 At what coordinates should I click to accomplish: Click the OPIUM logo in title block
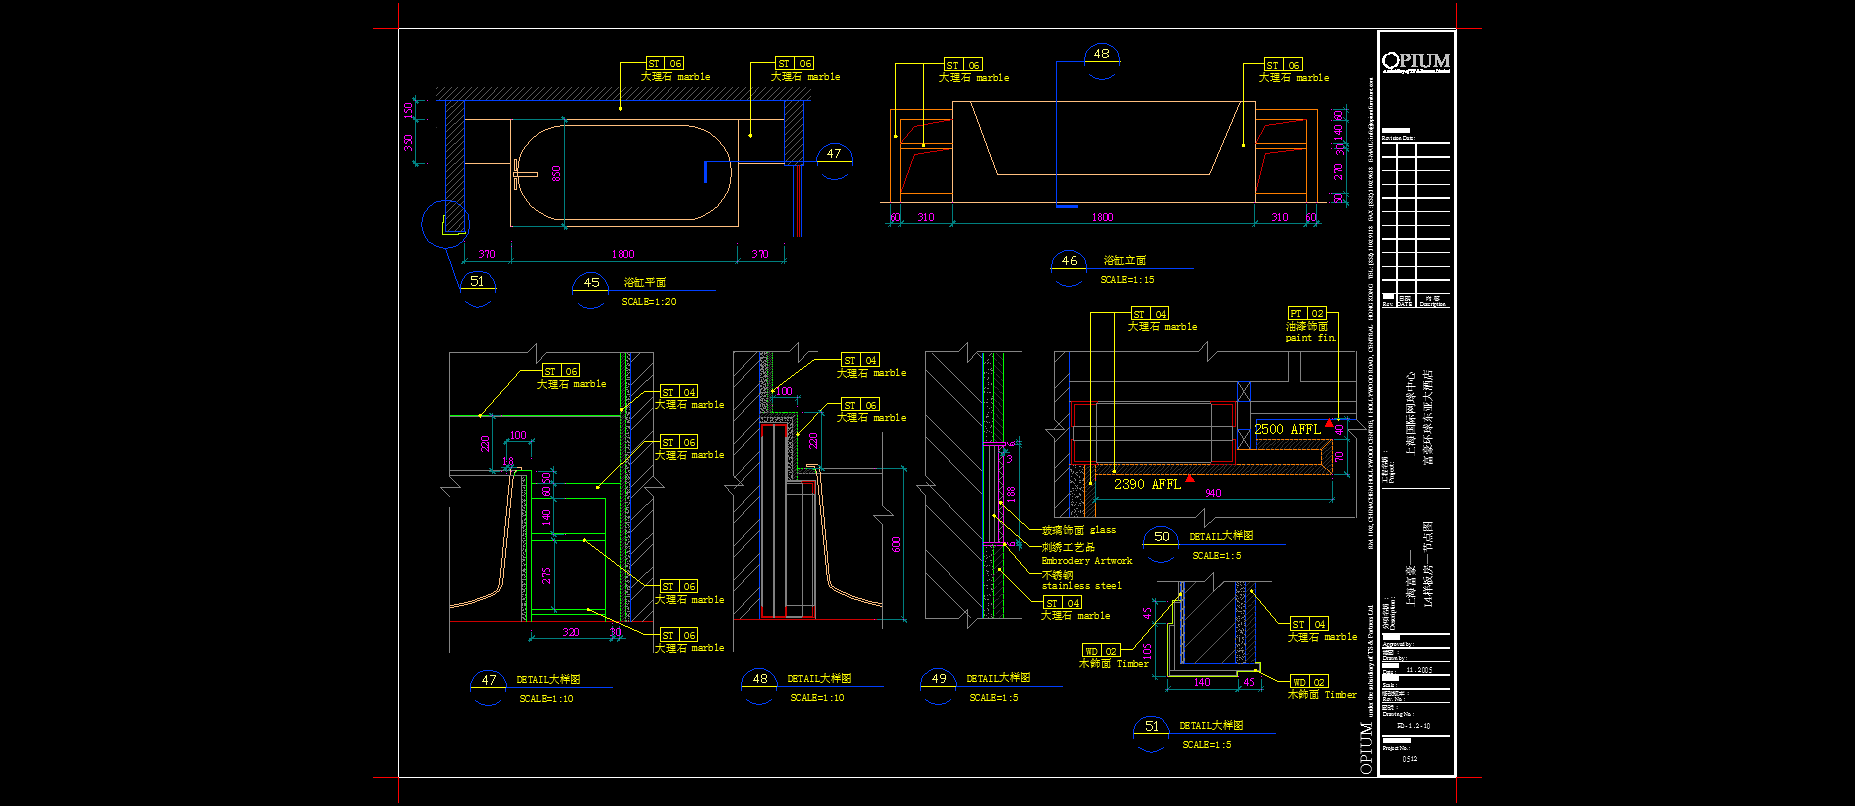pyautogui.click(x=1416, y=61)
